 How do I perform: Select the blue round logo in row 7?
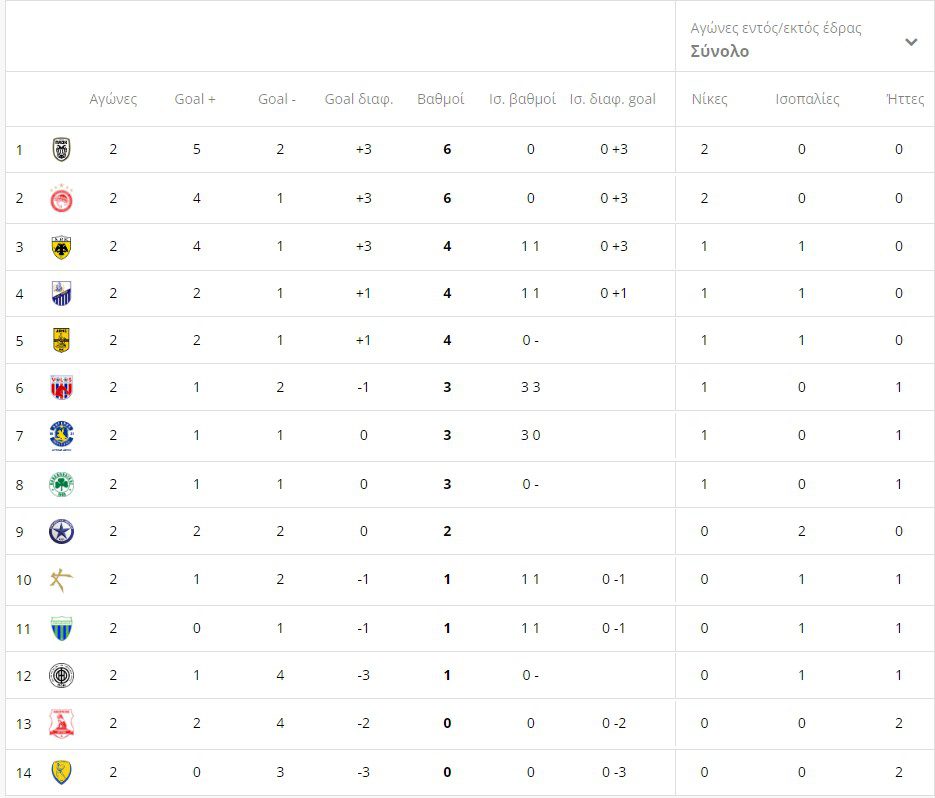[61, 435]
